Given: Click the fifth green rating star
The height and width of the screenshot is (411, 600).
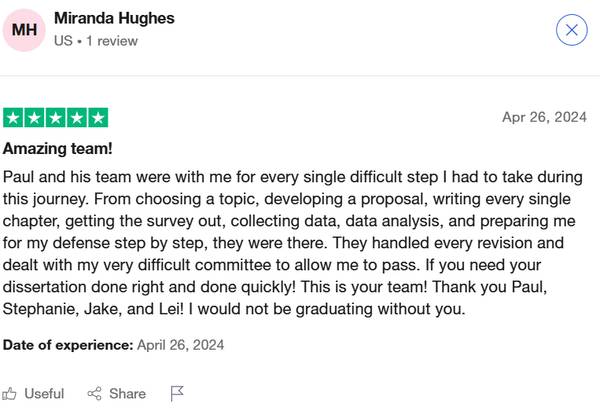Looking at the screenshot, I should [x=98, y=118].
